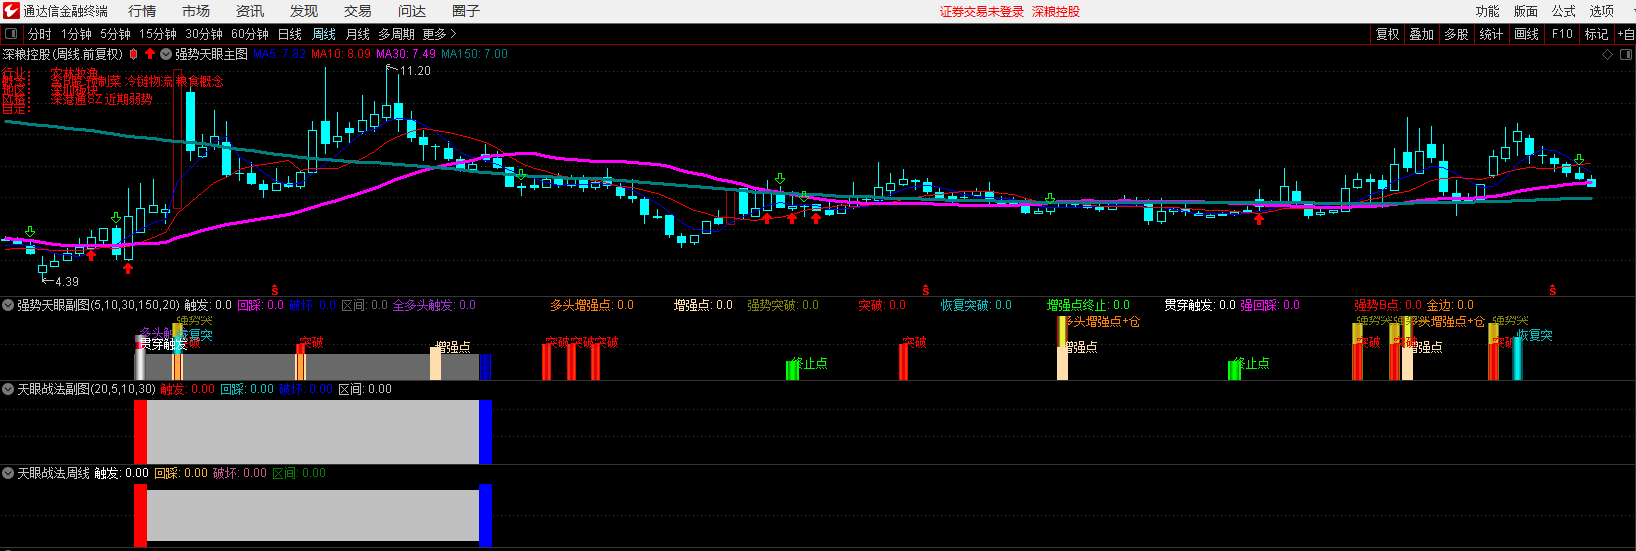This screenshot has width=1636, height=551.
Task: Expand the 天眼战法副图 indicator menu
Action: click(8, 389)
